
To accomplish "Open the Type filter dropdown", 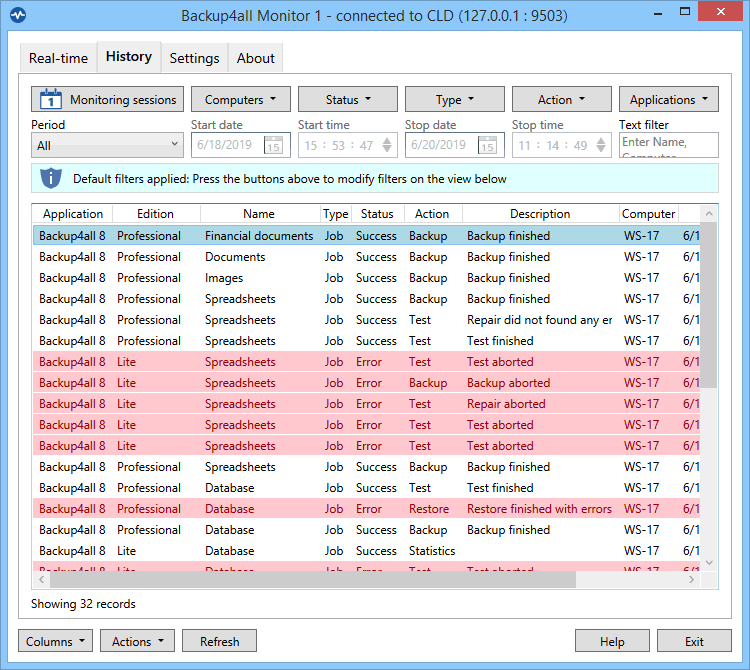I will [454, 99].
